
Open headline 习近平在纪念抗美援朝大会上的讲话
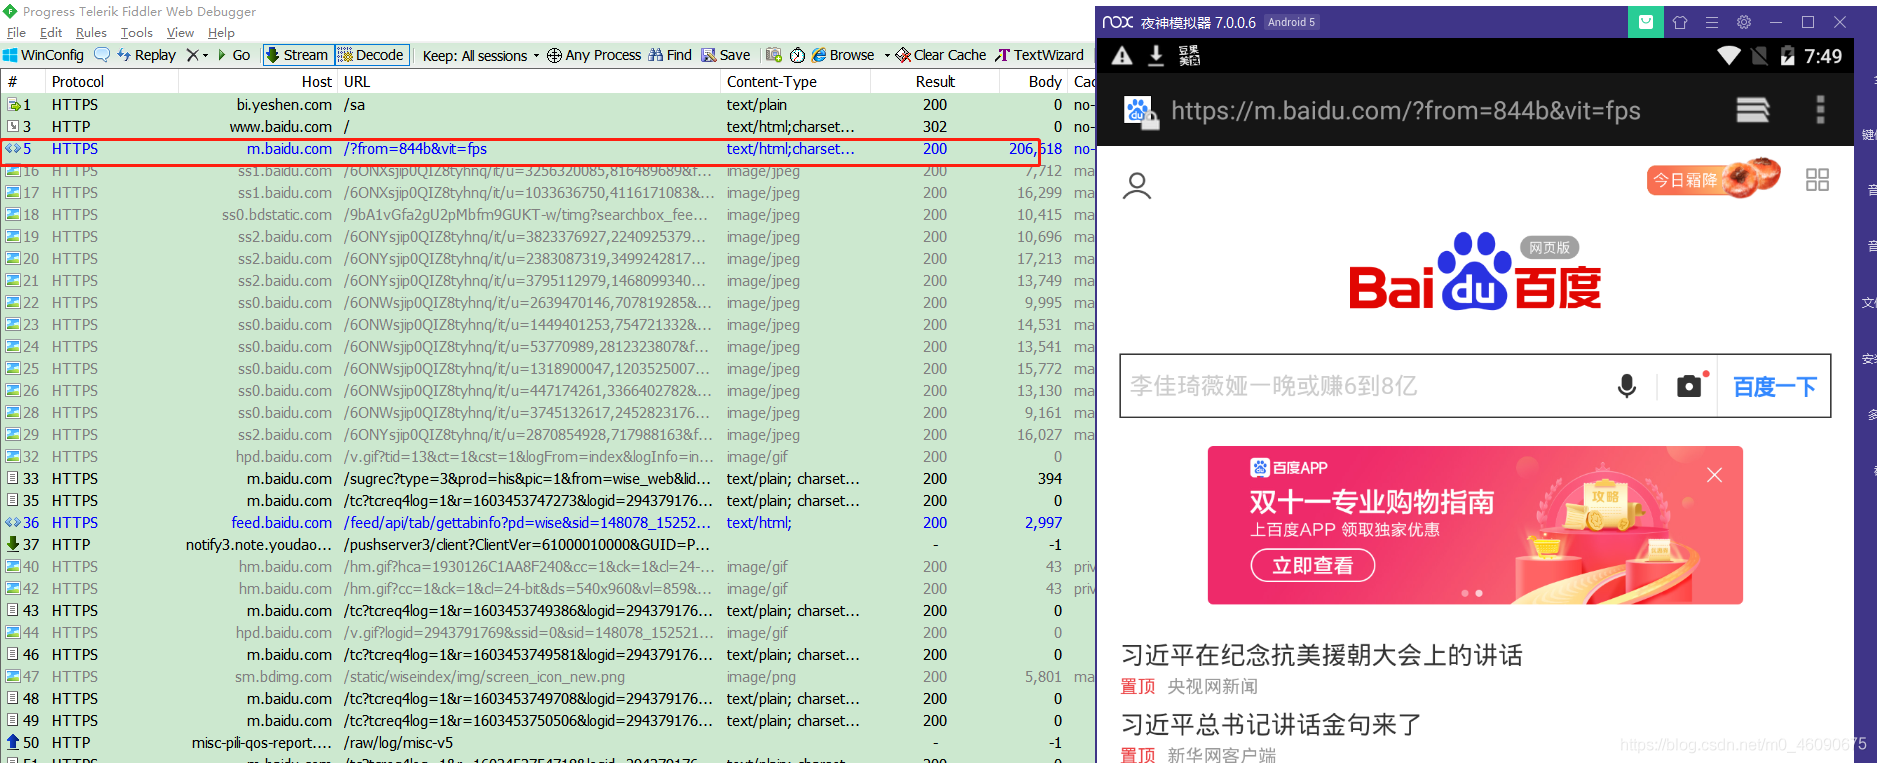tap(1322, 655)
